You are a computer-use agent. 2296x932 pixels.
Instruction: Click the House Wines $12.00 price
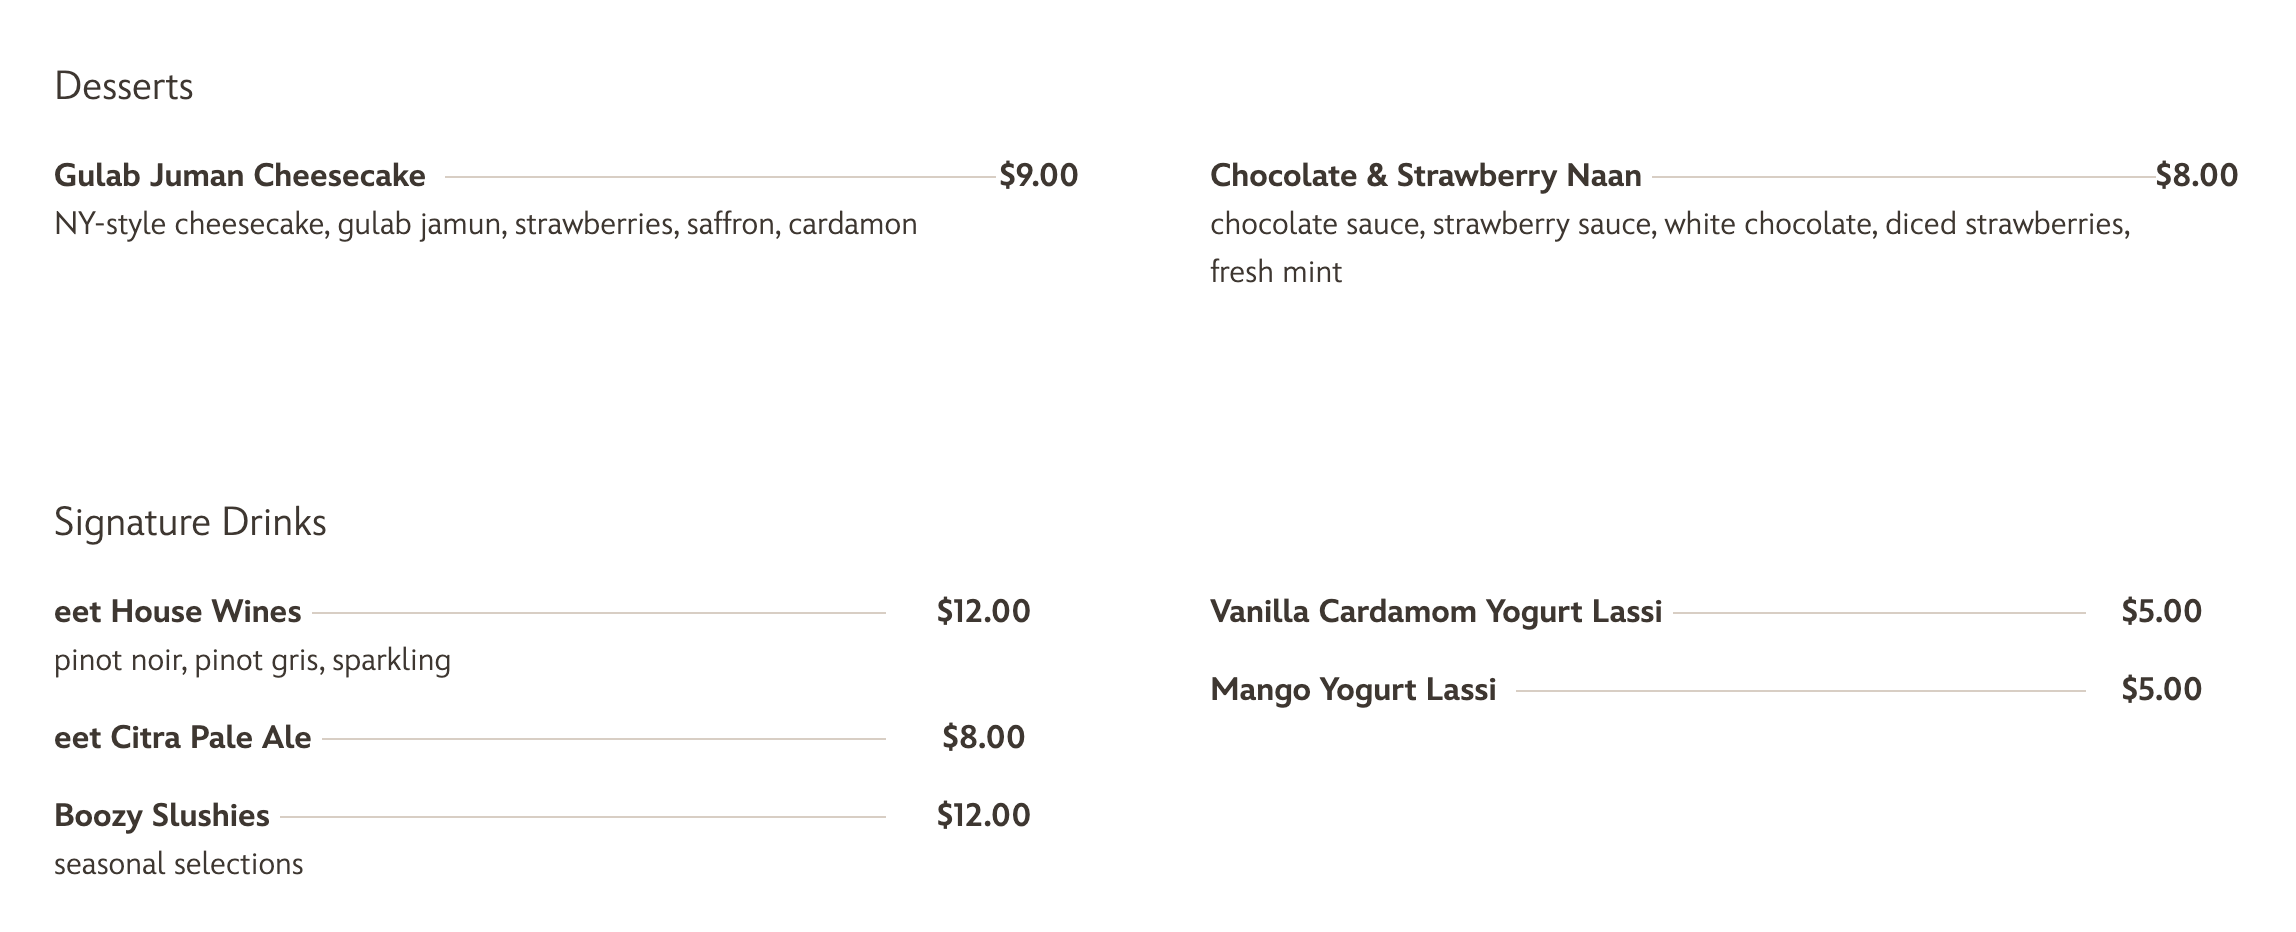983,612
